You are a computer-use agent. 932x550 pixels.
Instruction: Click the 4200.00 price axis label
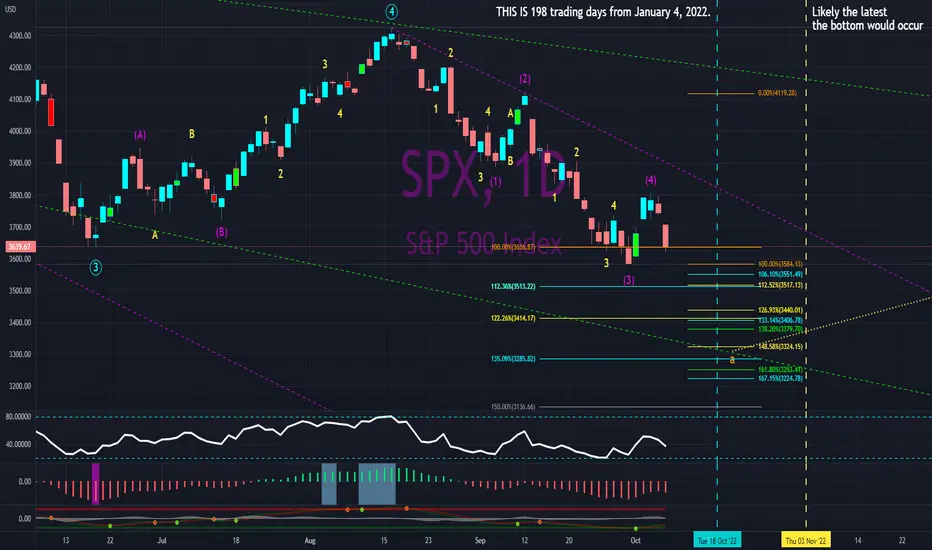20,67
